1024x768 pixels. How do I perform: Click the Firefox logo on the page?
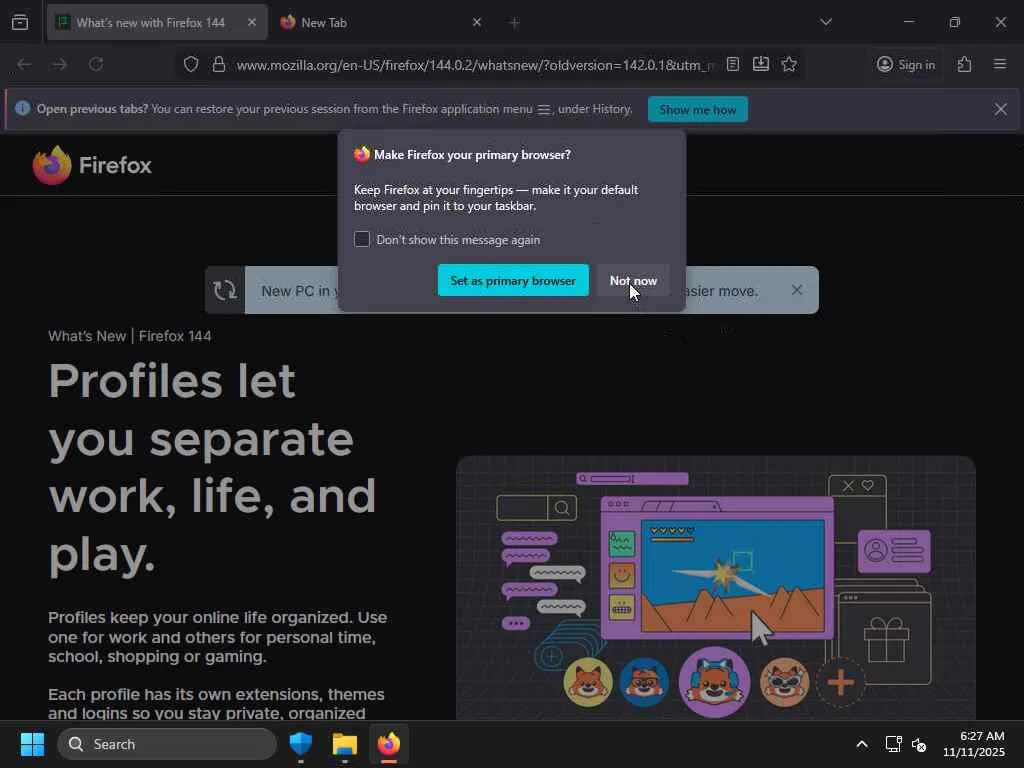pos(92,165)
